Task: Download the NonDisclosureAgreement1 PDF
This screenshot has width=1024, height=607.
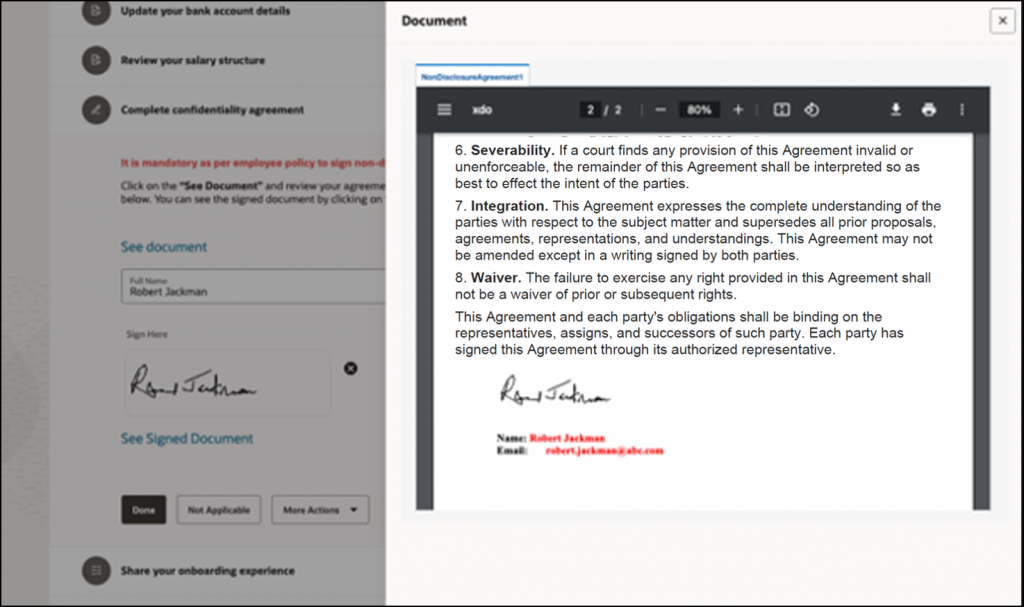Action: coord(896,110)
